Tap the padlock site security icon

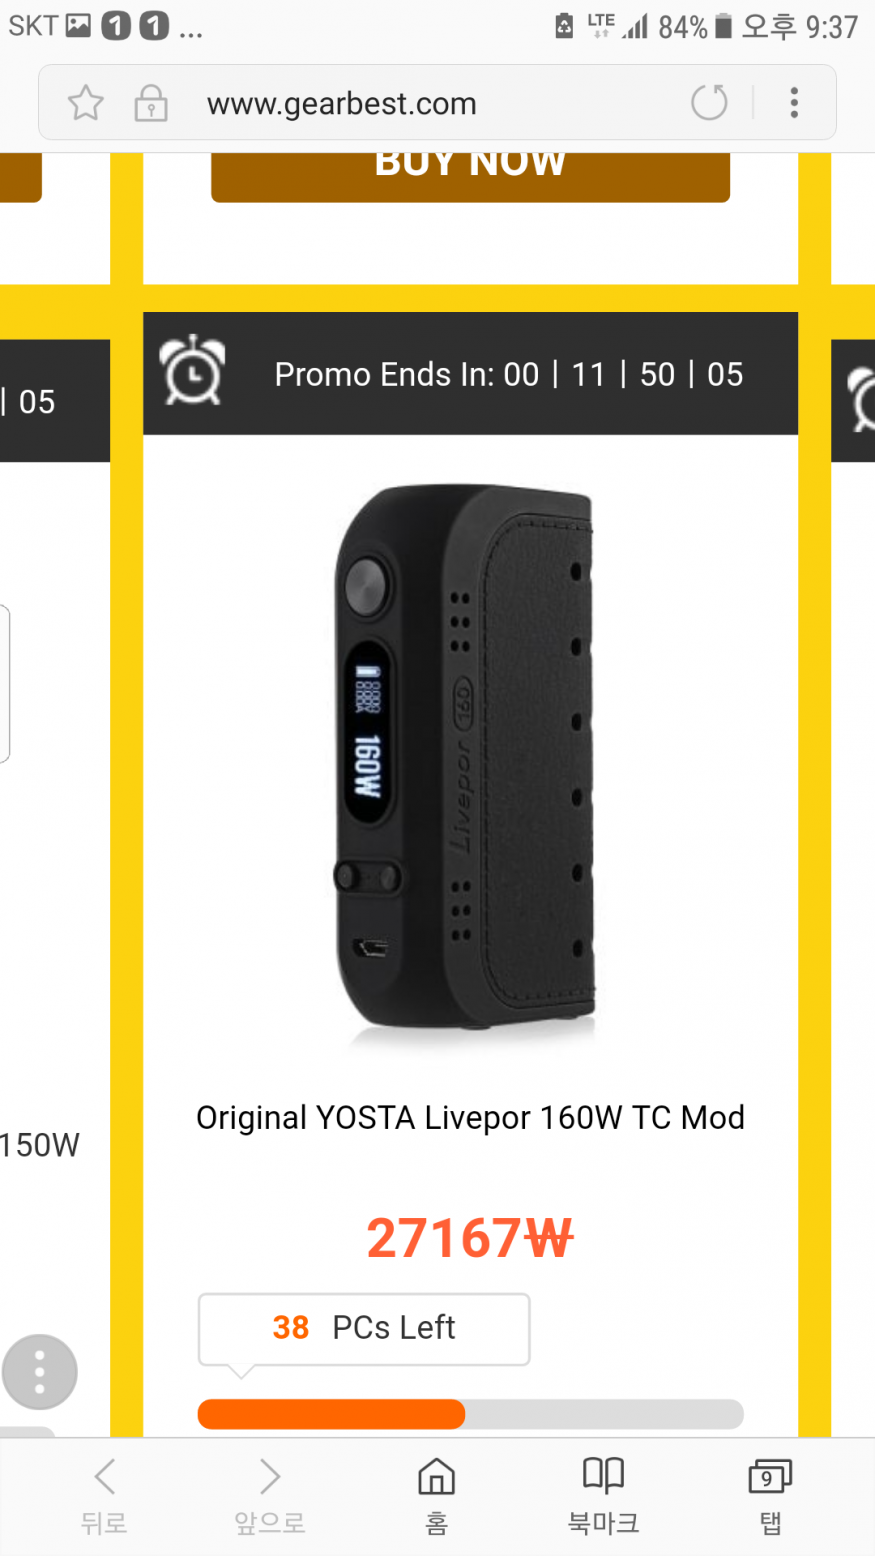(150, 103)
